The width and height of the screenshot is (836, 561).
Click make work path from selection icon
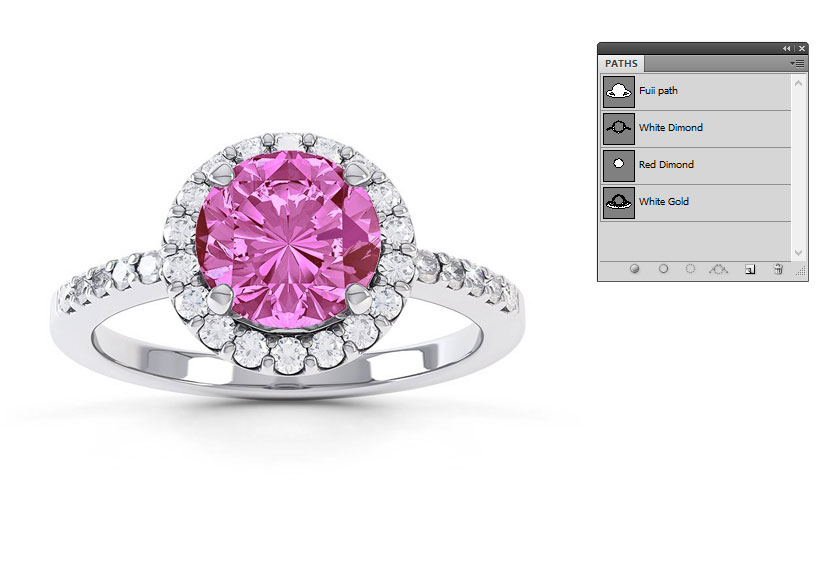718,269
